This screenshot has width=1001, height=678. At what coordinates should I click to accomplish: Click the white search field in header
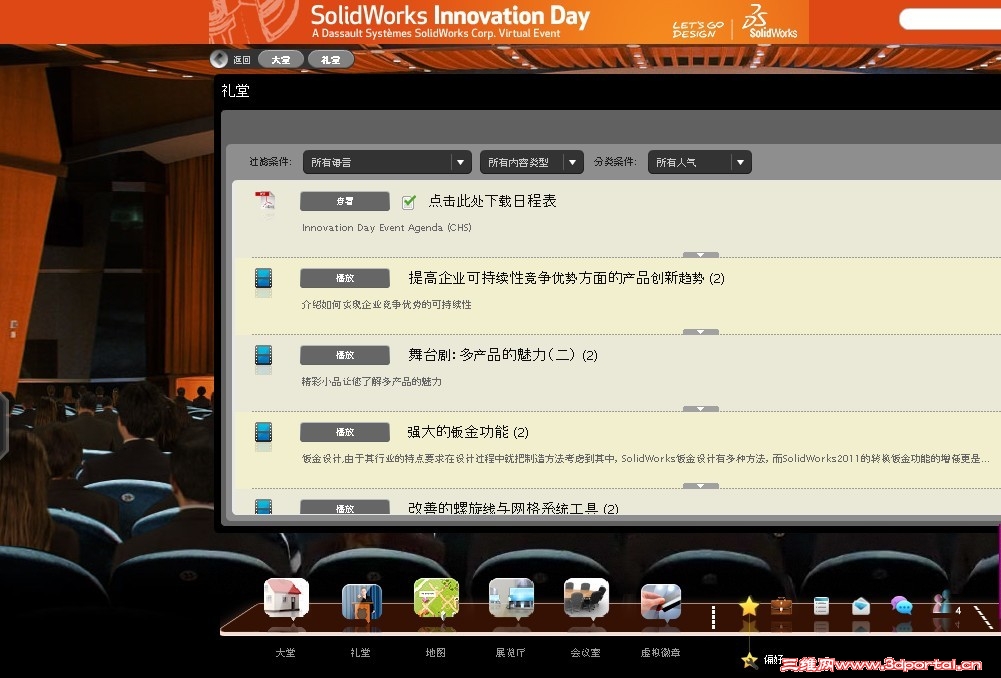pos(950,19)
